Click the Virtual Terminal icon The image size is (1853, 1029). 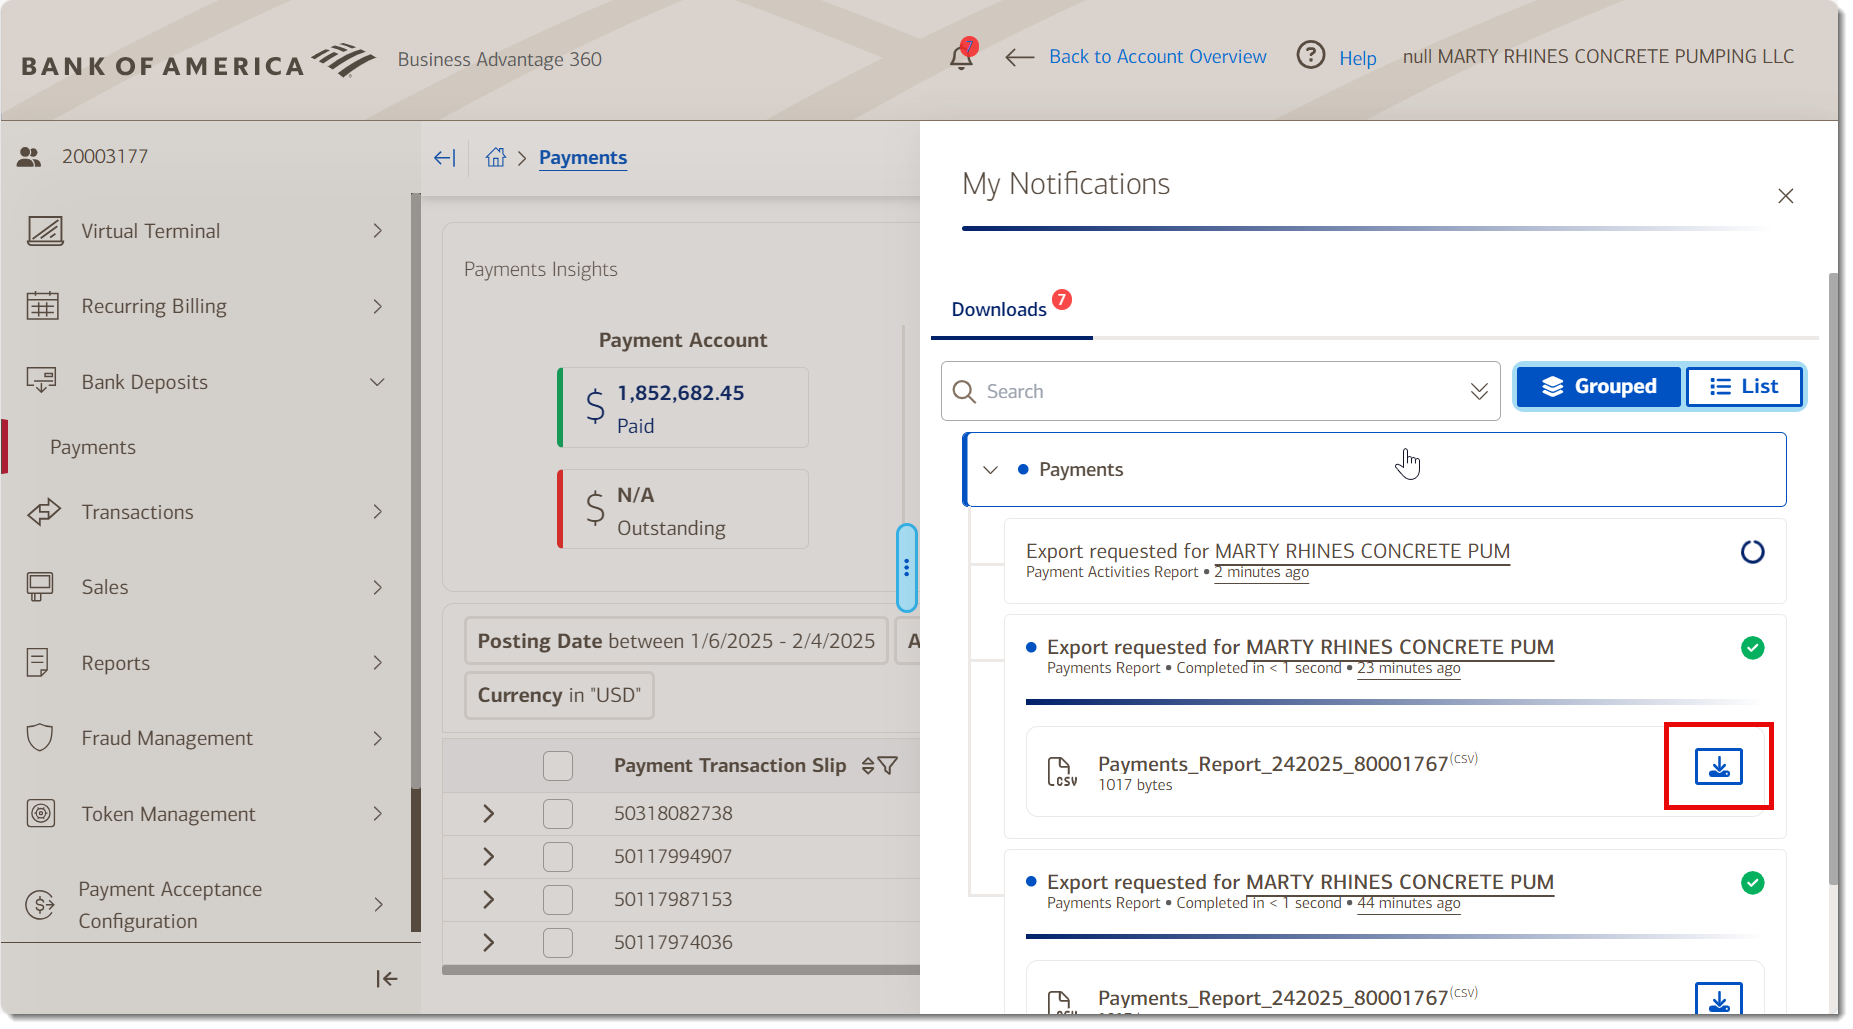pos(44,231)
